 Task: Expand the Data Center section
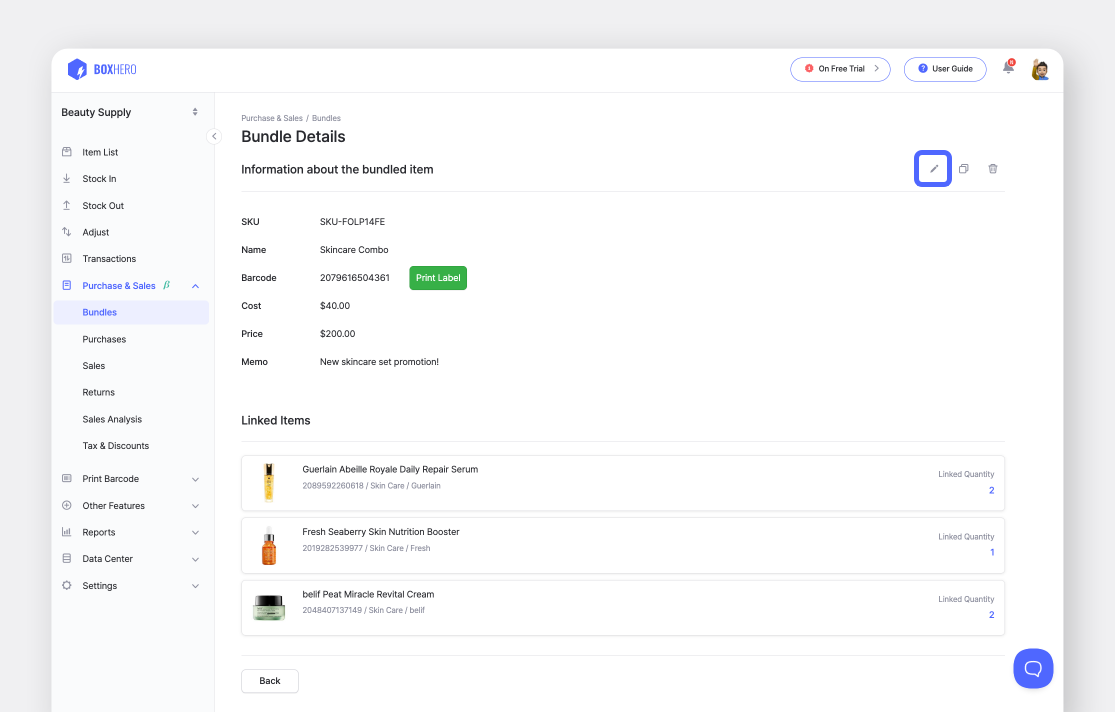196,558
